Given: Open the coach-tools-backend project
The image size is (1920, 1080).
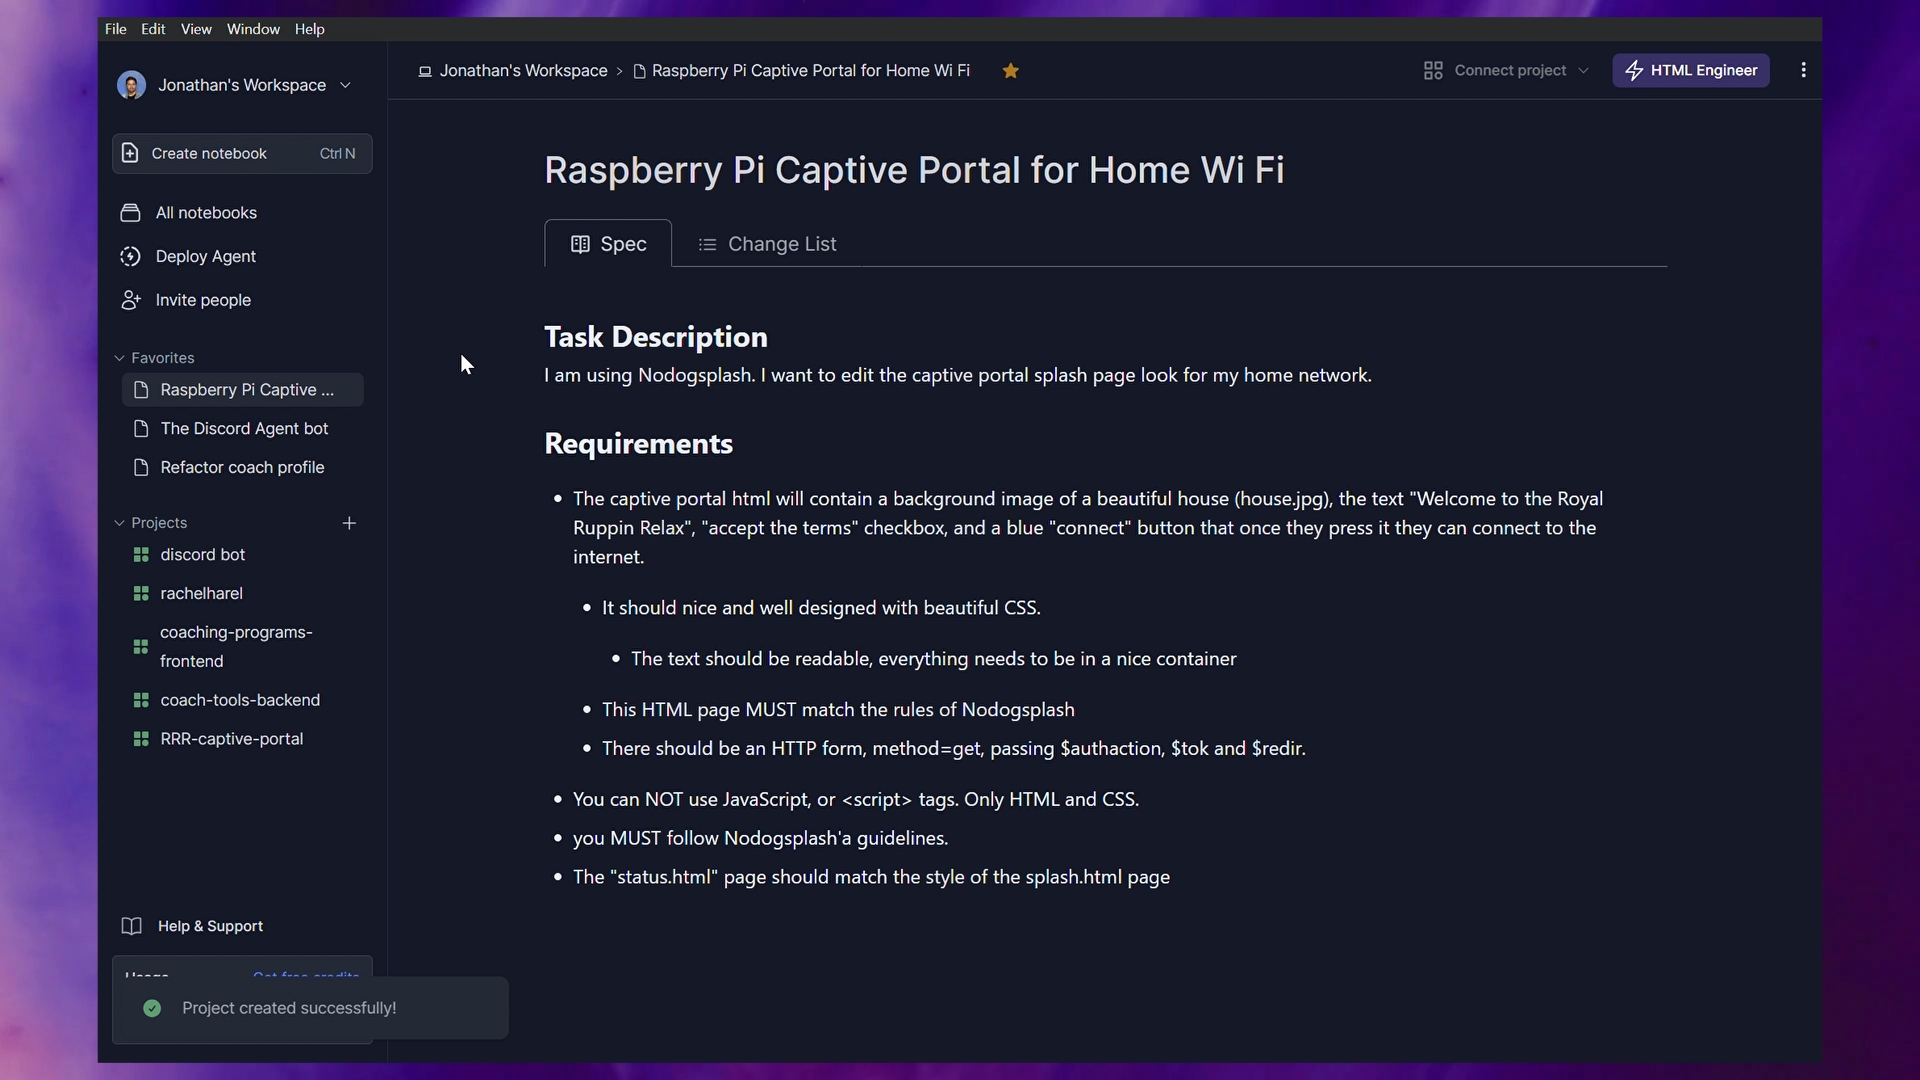Looking at the screenshot, I should (x=242, y=700).
